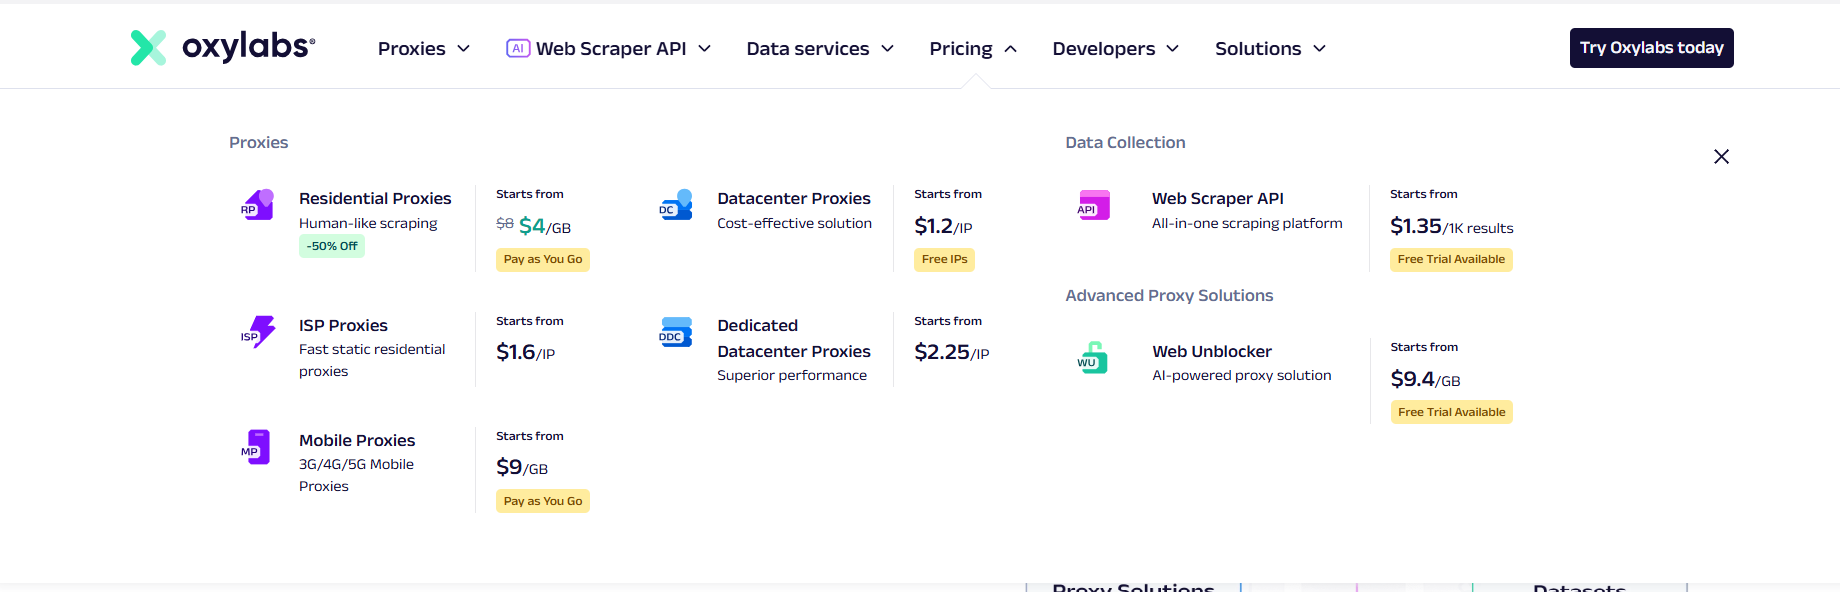The image size is (1840, 592).
Task: Open the Proxies nav menu
Action: tap(424, 48)
